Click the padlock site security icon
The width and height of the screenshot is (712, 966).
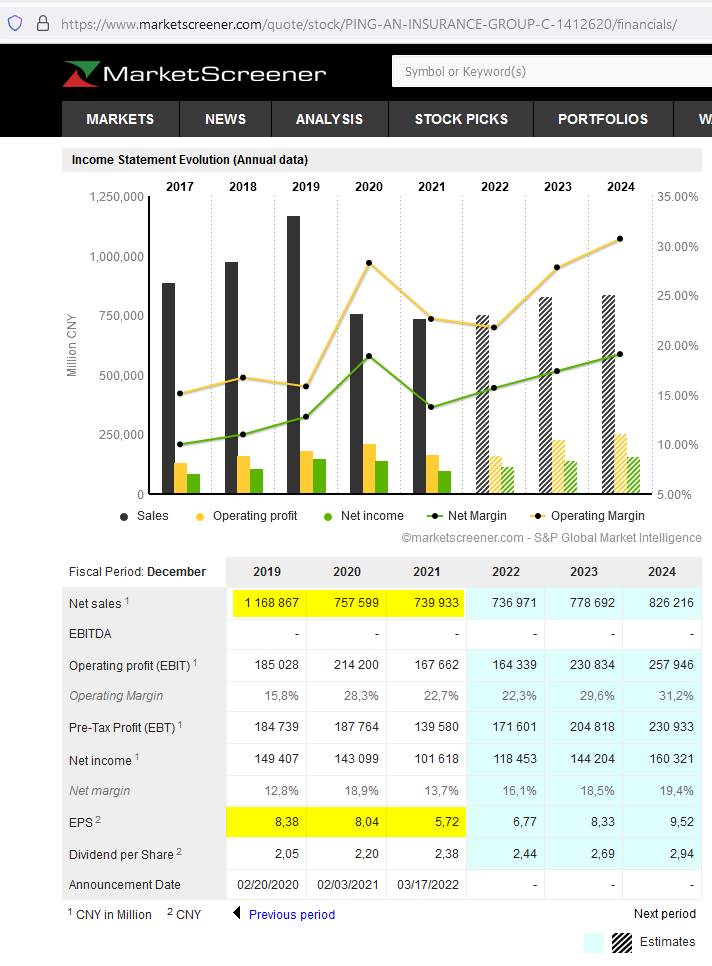[x=42, y=23]
